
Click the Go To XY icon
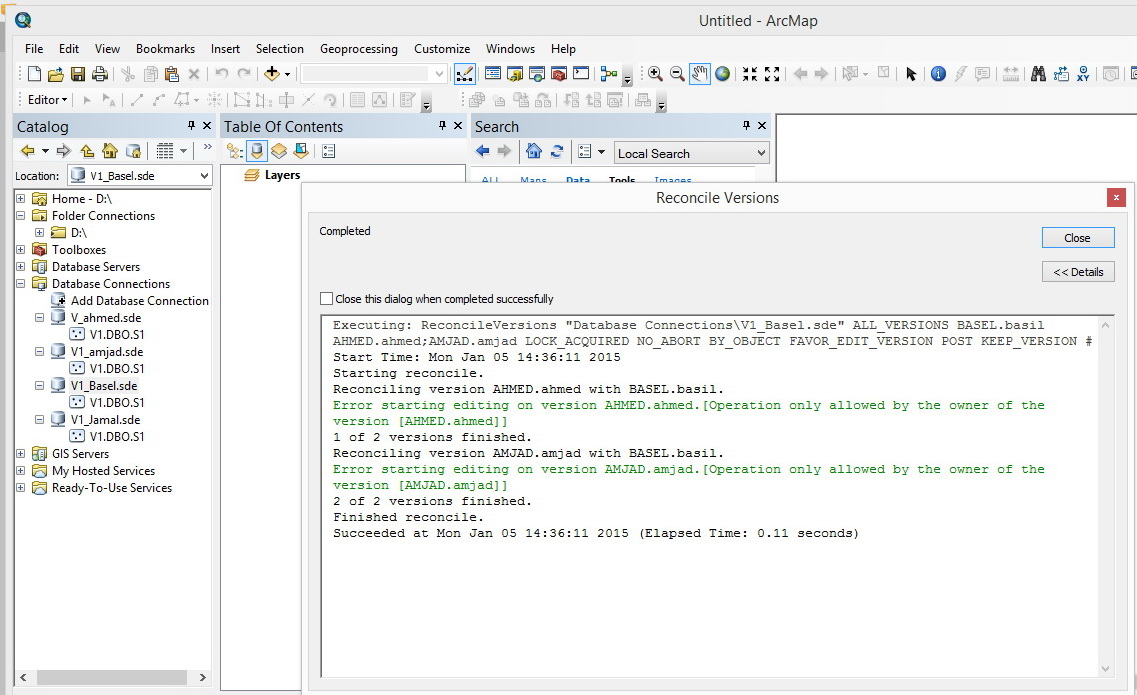point(1083,74)
